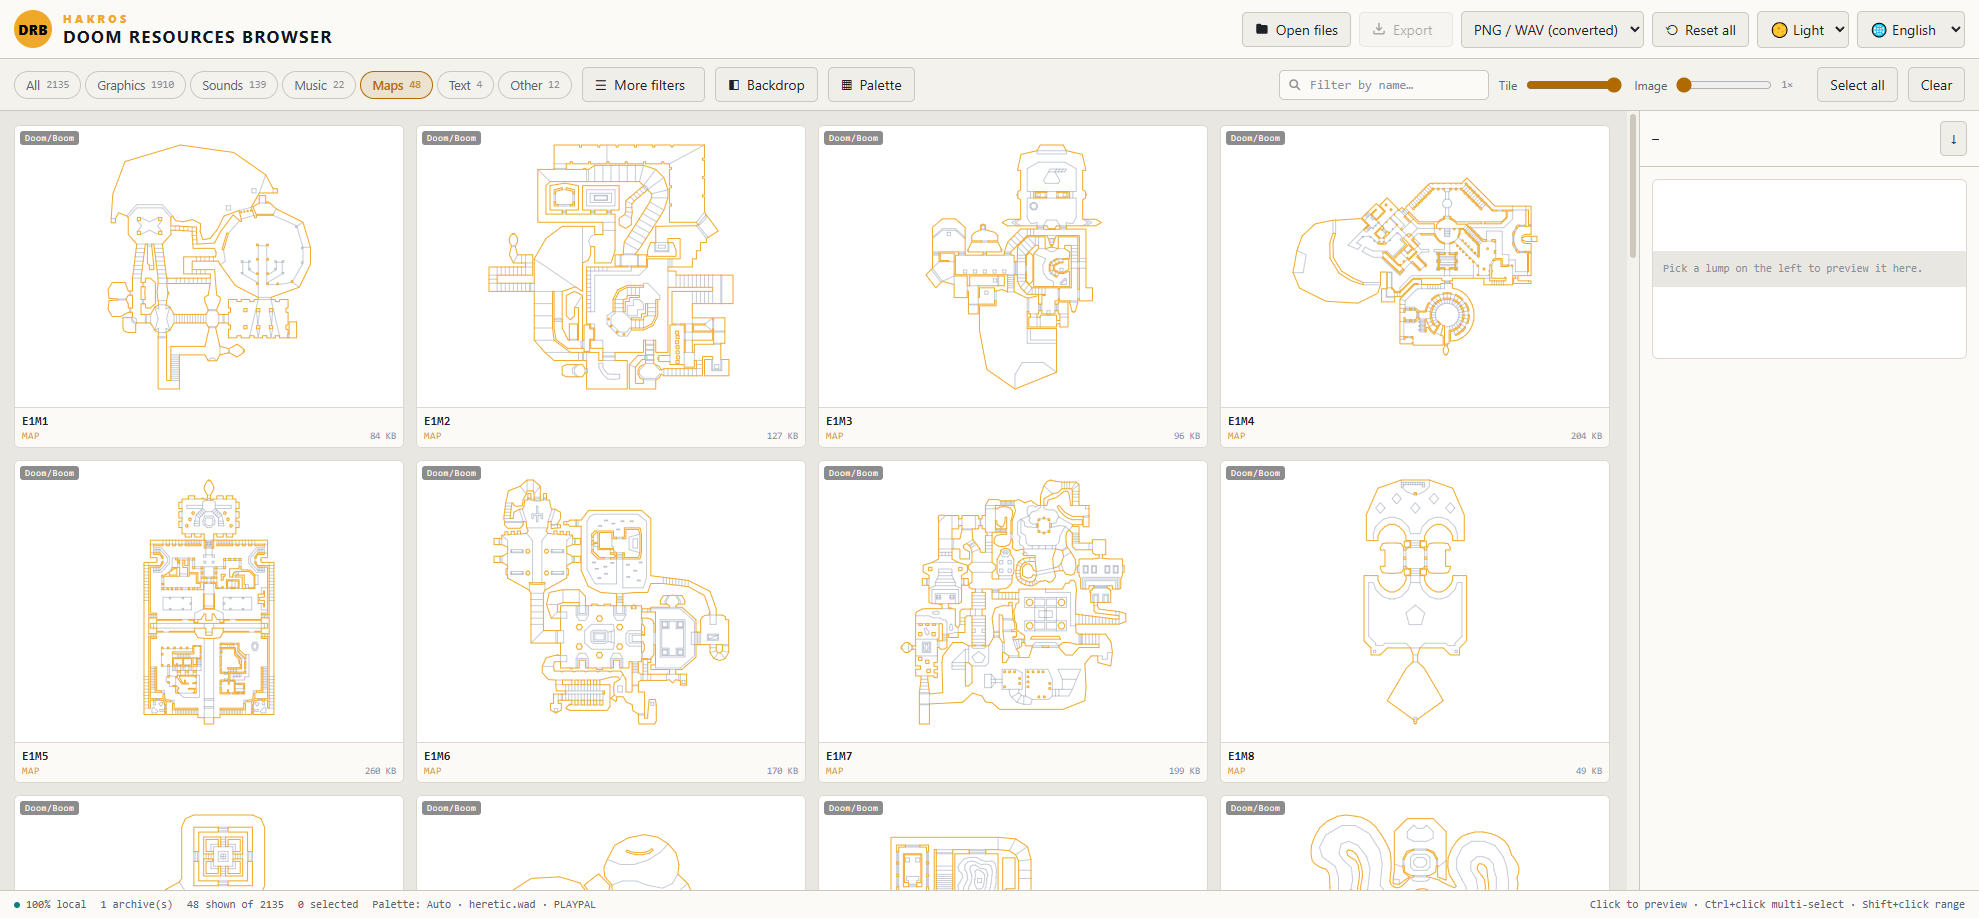Select the All filter tab
Screen dimensions: 1979x918
[x=47, y=85]
